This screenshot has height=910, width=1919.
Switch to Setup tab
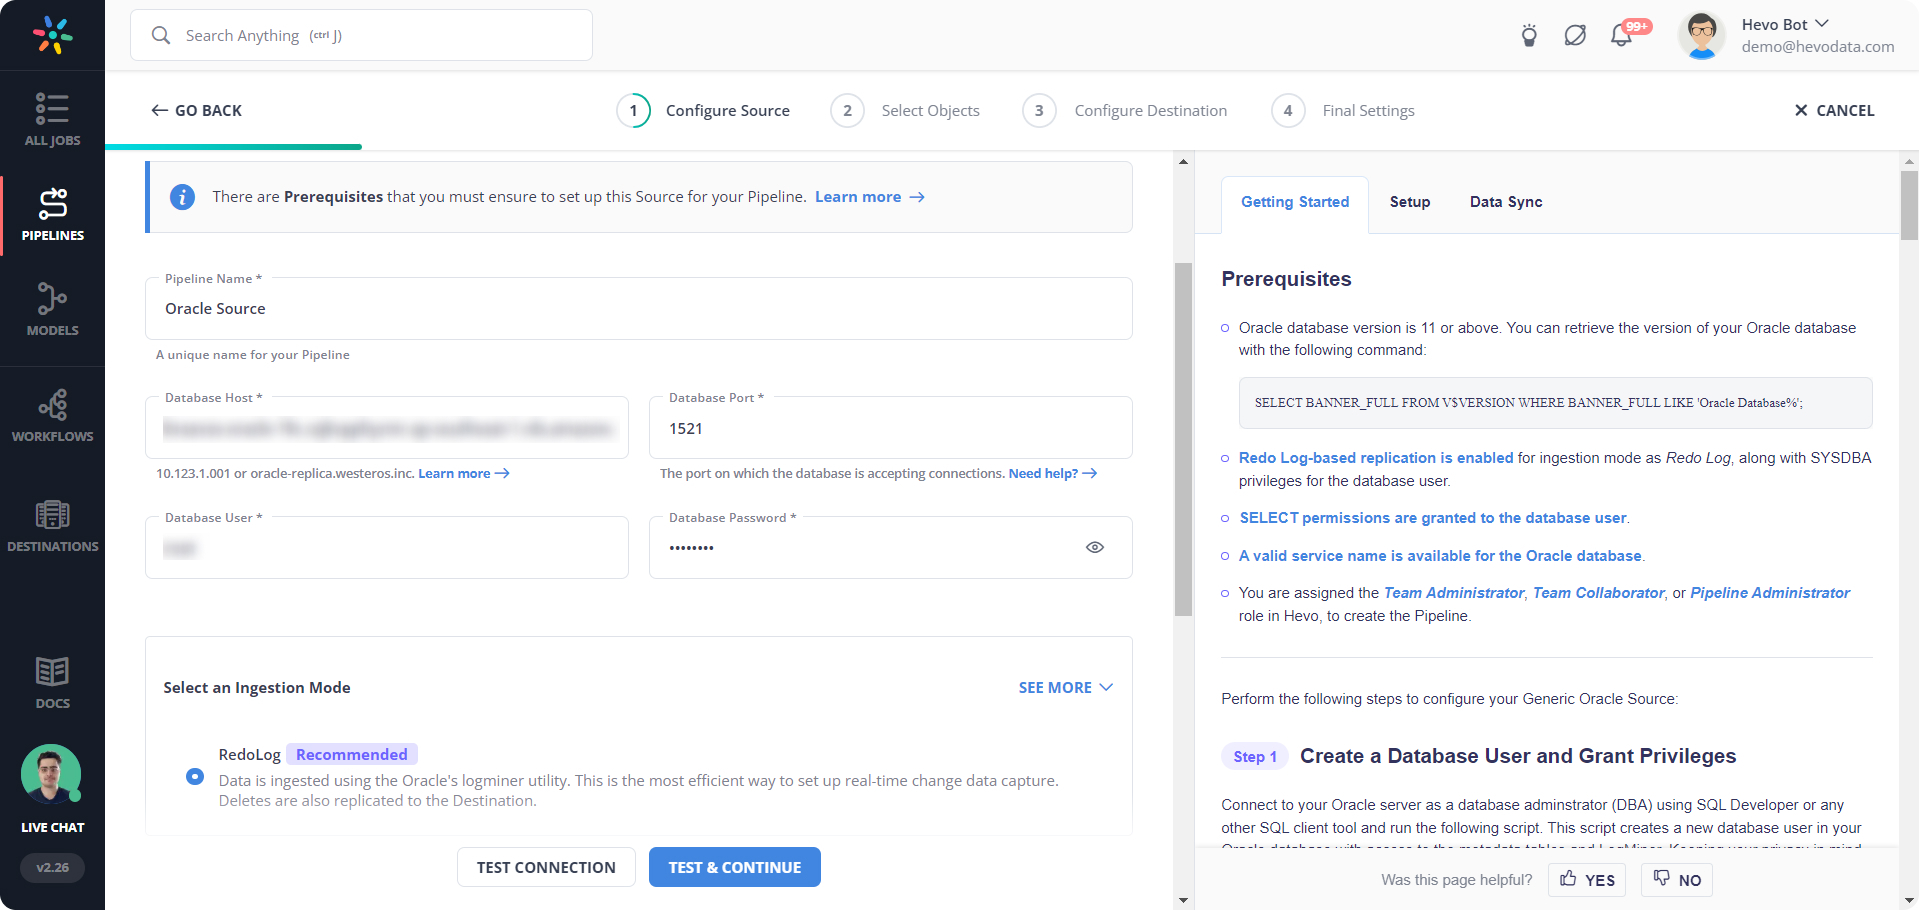1410,202
